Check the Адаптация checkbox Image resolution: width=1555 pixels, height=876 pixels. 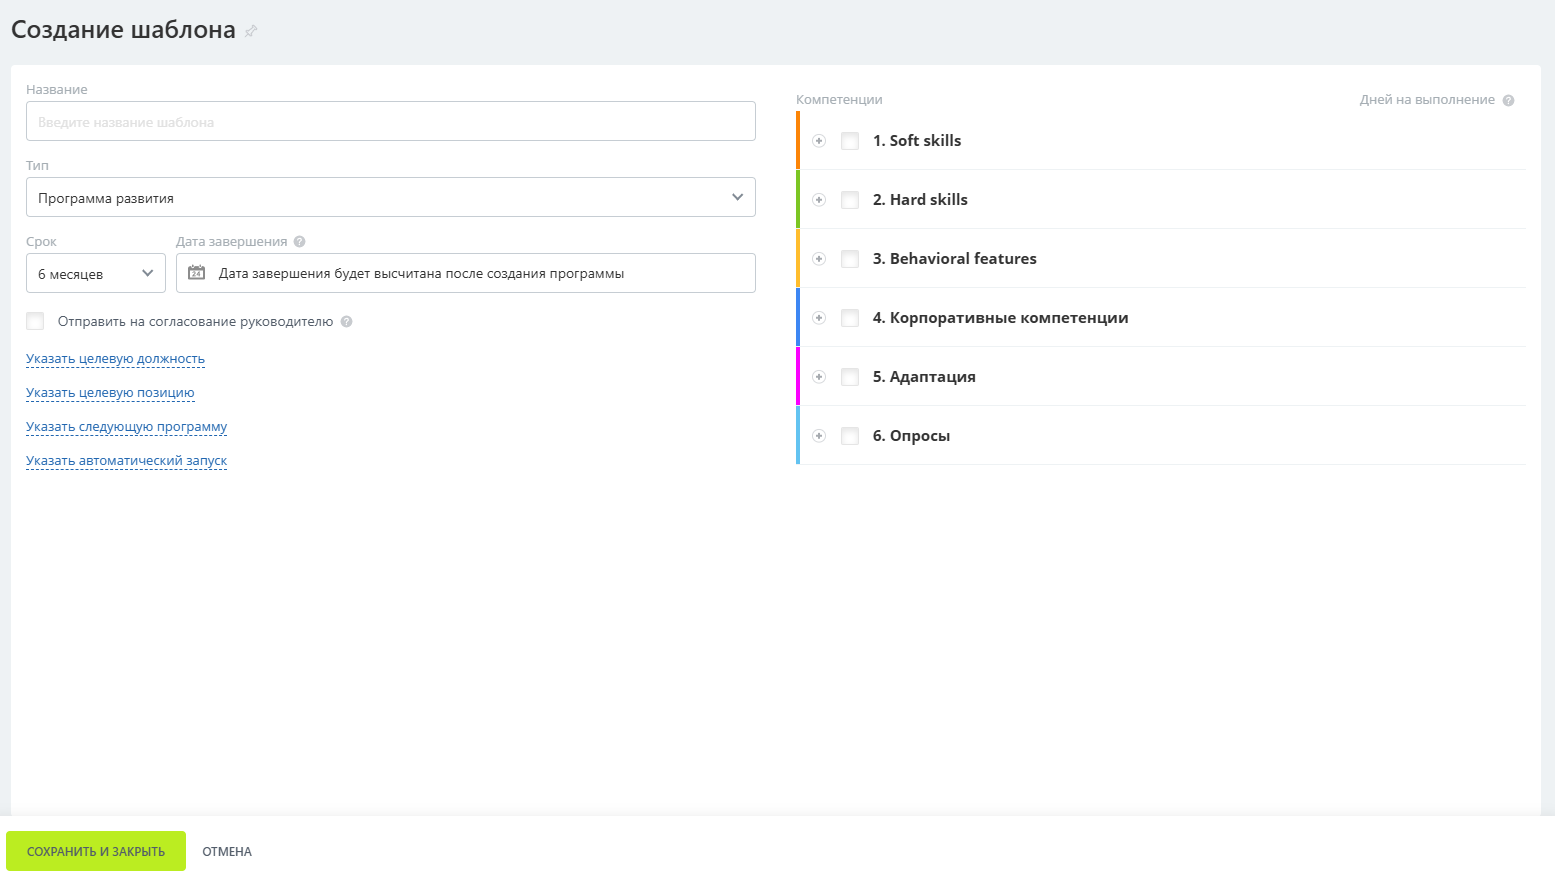850,377
